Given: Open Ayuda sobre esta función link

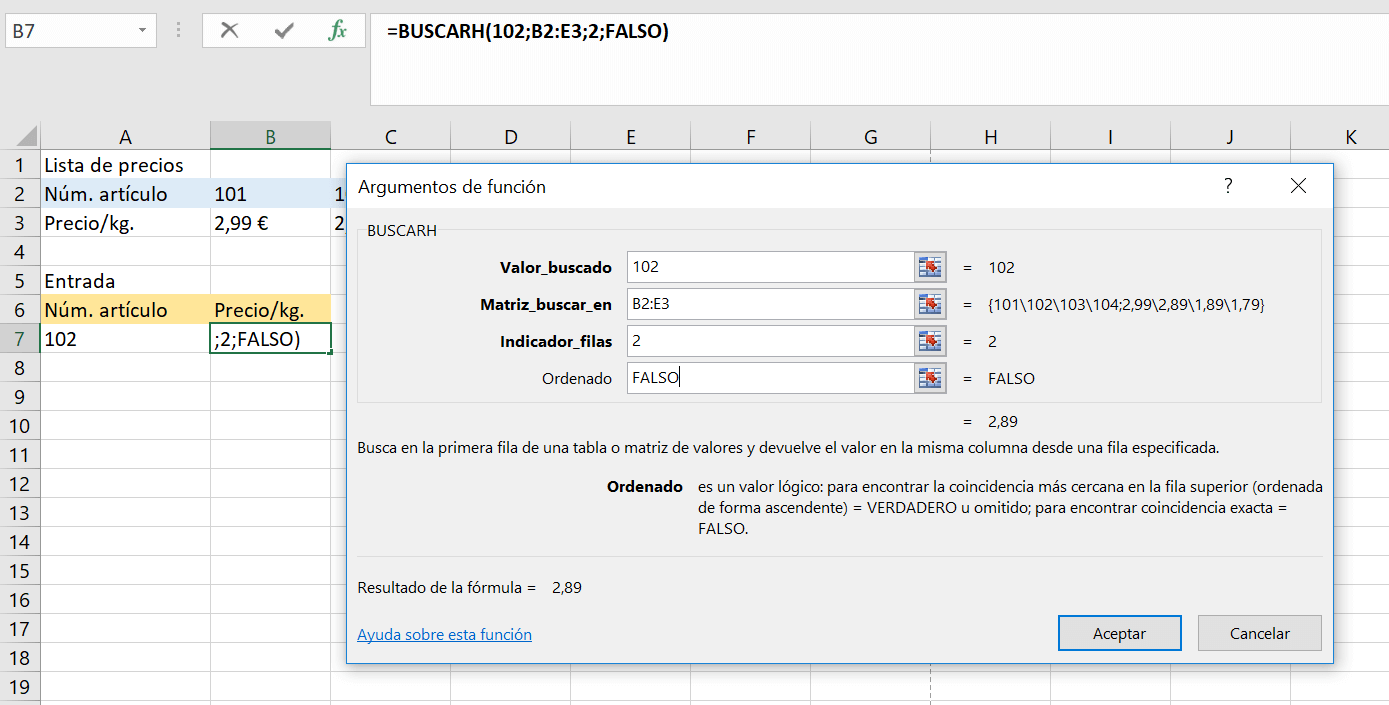Looking at the screenshot, I should pos(444,634).
